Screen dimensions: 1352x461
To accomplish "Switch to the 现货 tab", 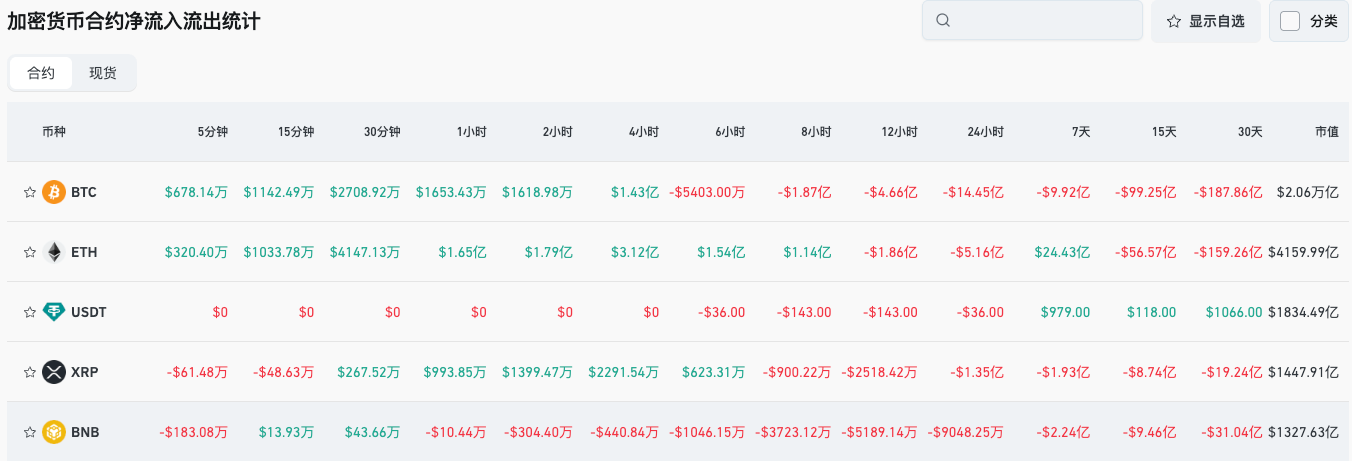I will pyautogui.click(x=103, y=73).
